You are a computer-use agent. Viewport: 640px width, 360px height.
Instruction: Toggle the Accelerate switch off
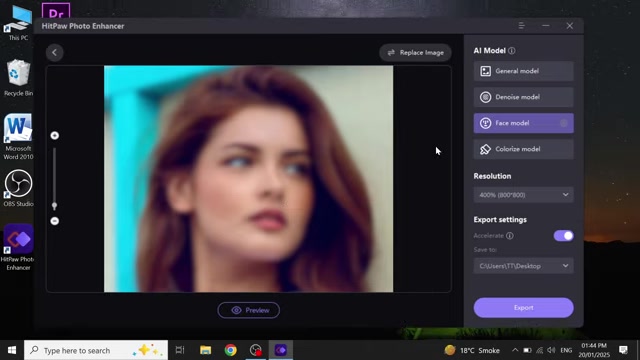click(563, 236)
